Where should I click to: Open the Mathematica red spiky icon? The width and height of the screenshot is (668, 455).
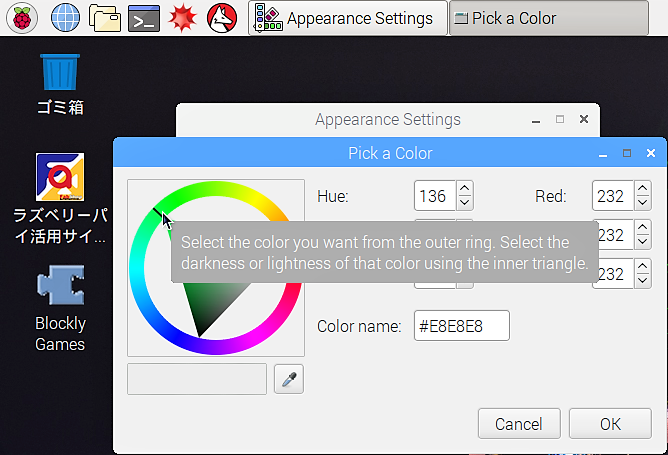pos(183,18)
